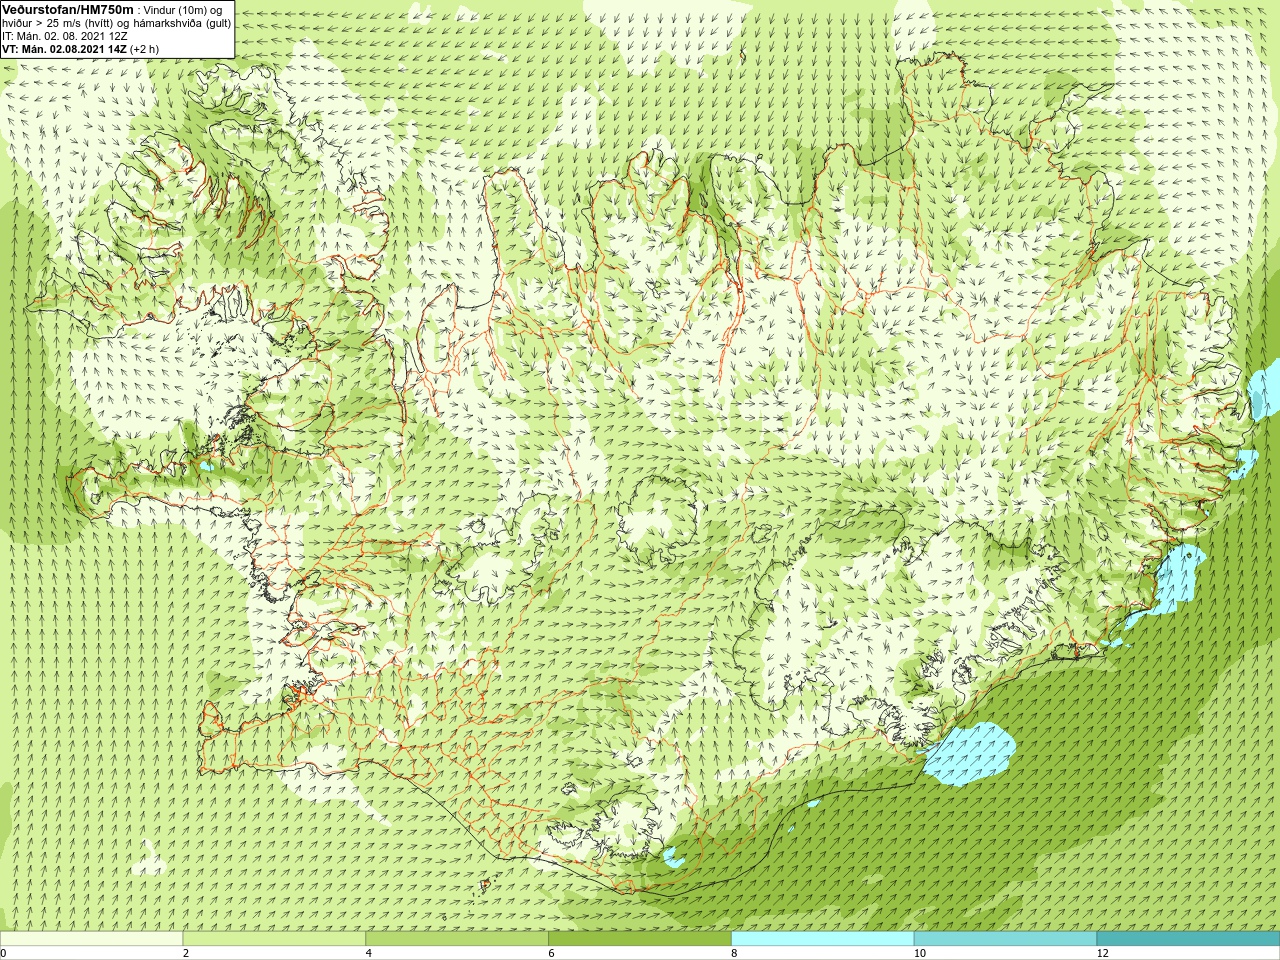Image resolution: width=1280 pixels, height=960 pixels.
Task: Click the "4" scale label
Action: [369, 953]
